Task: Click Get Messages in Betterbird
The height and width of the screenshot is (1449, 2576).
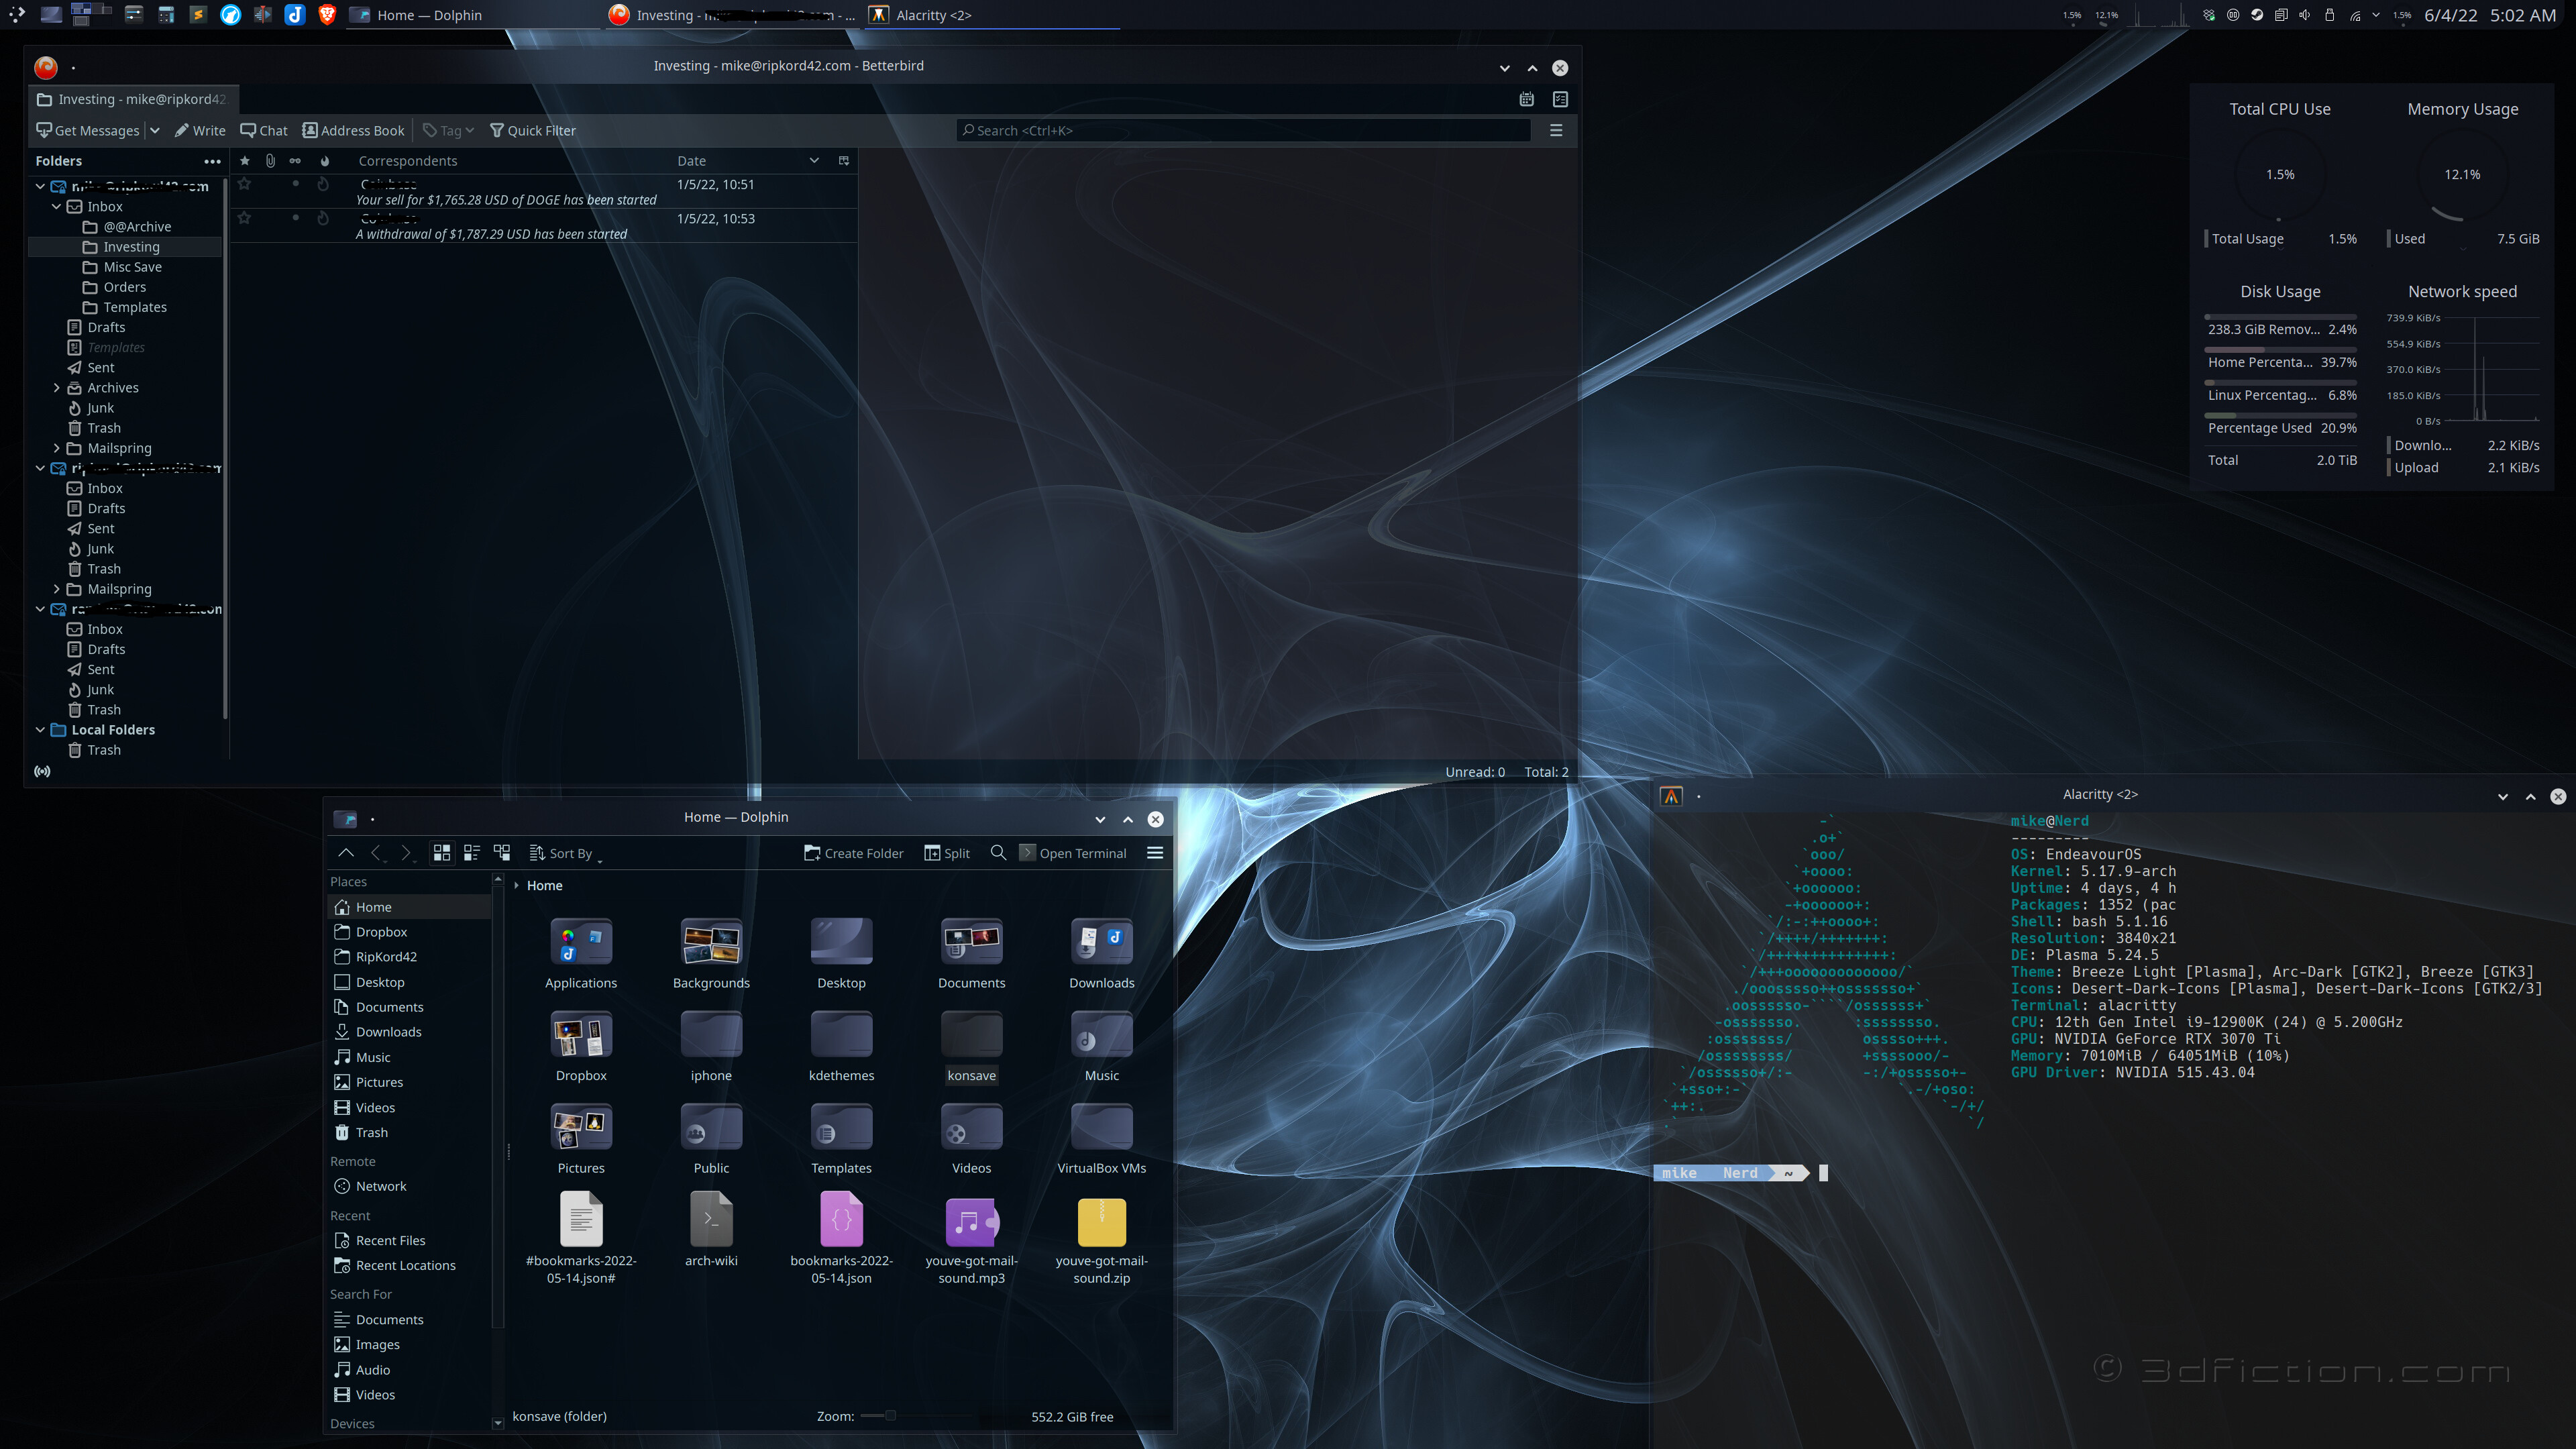Action: click(x=88, y=130)
